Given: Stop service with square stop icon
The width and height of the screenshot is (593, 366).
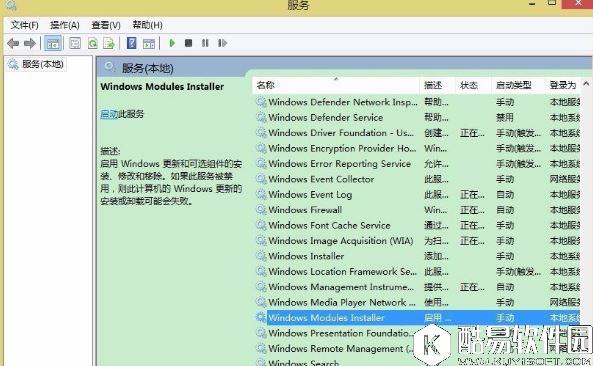Looking at the screenshot, I should tap(188, 43).
